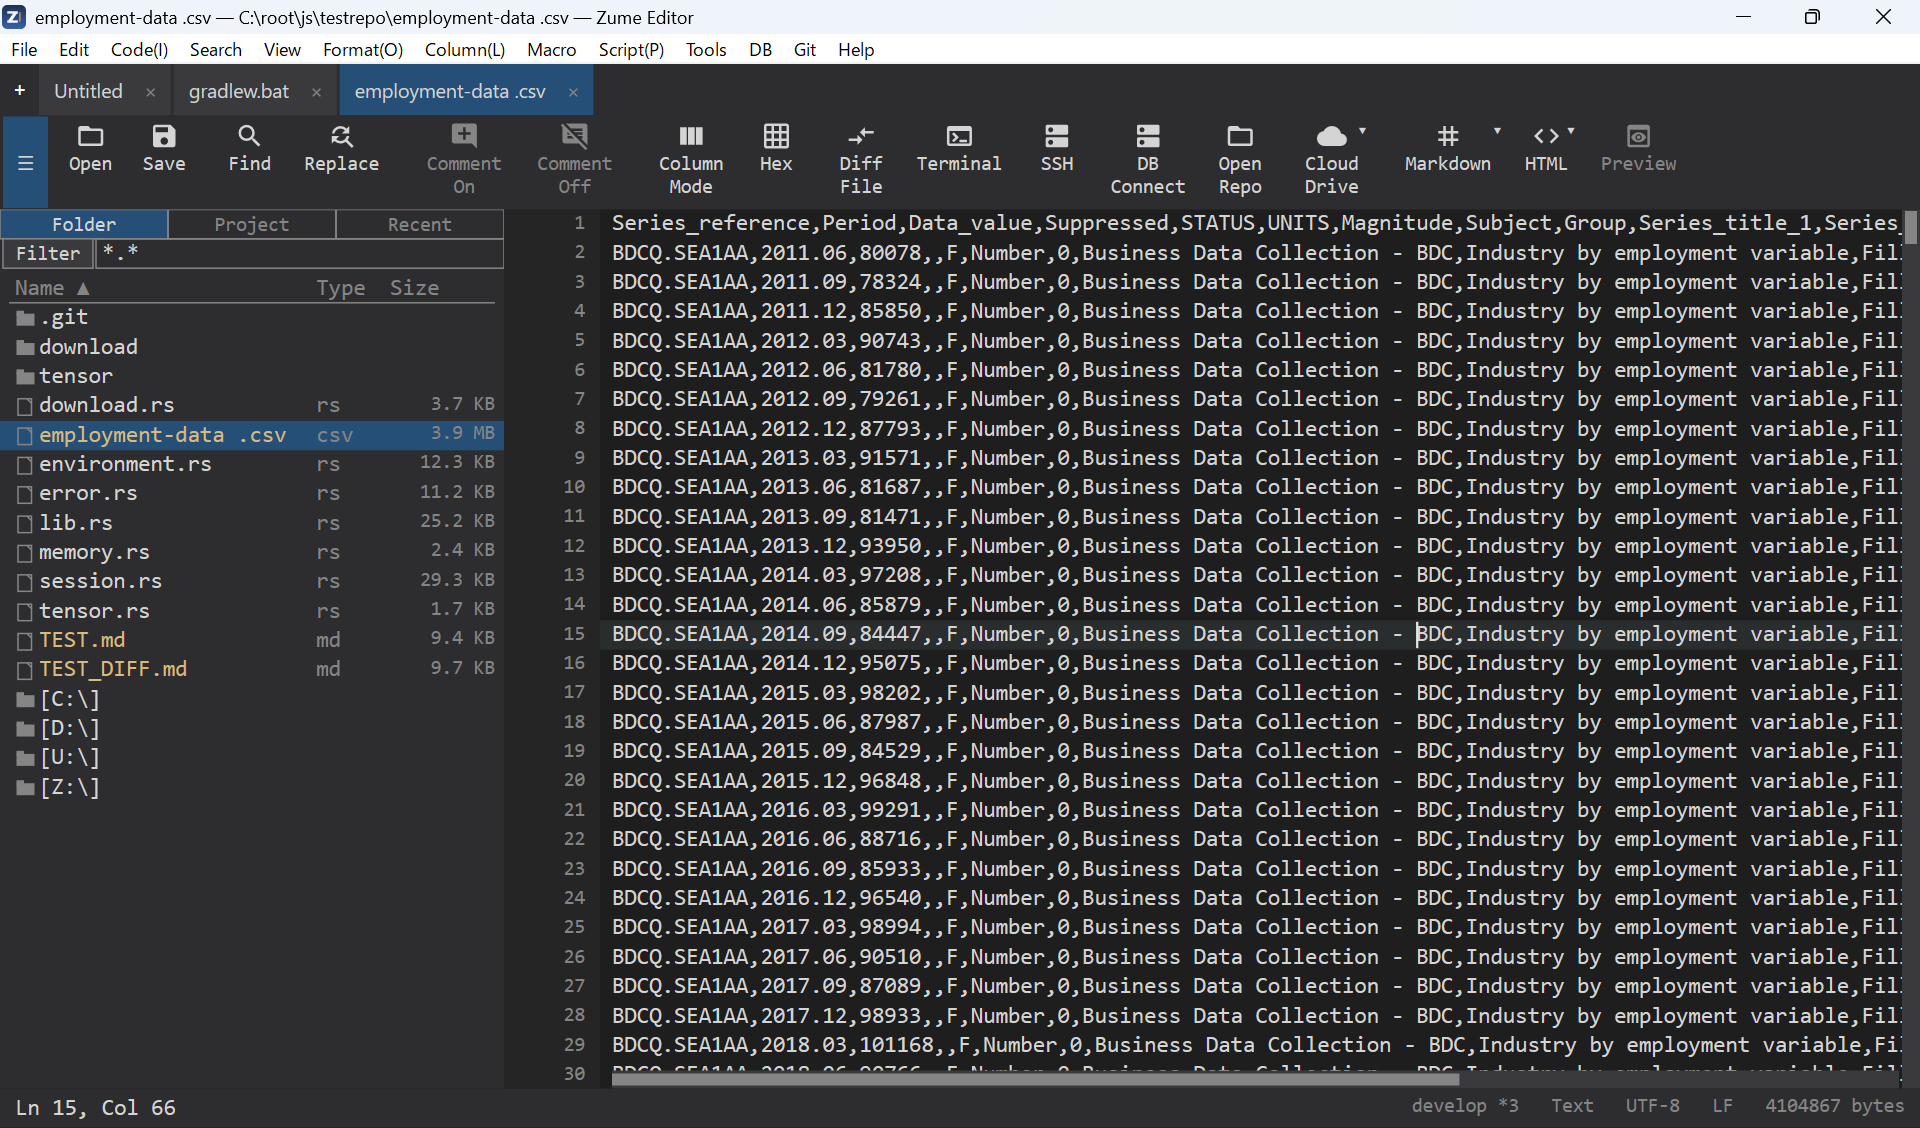The height and width of the screenshot is (1128, 1920).
Task: Add a new tab with plus button
Action: click(x=19, y=91)
